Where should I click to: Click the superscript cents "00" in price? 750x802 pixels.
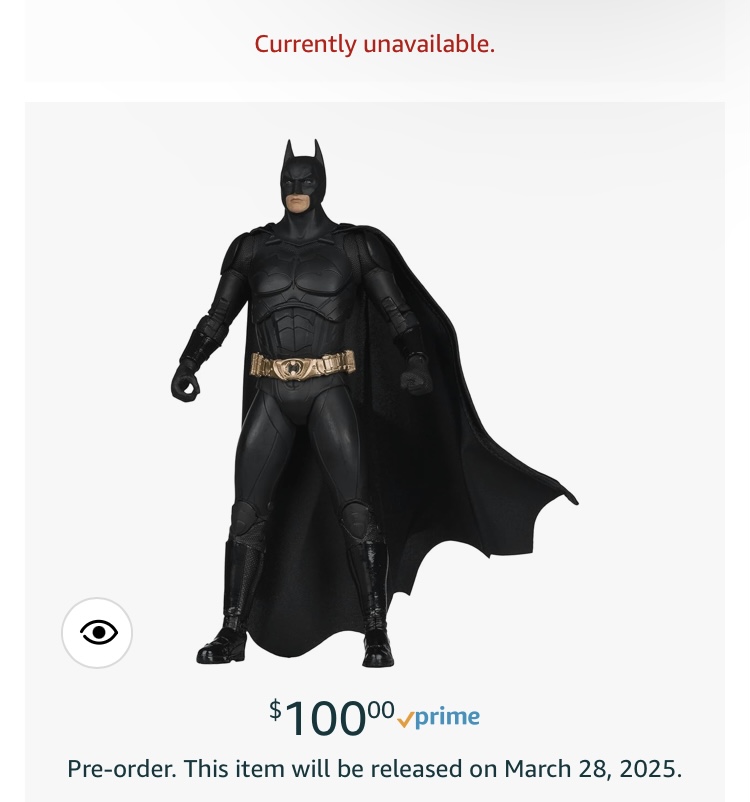(x=380, y=709)
